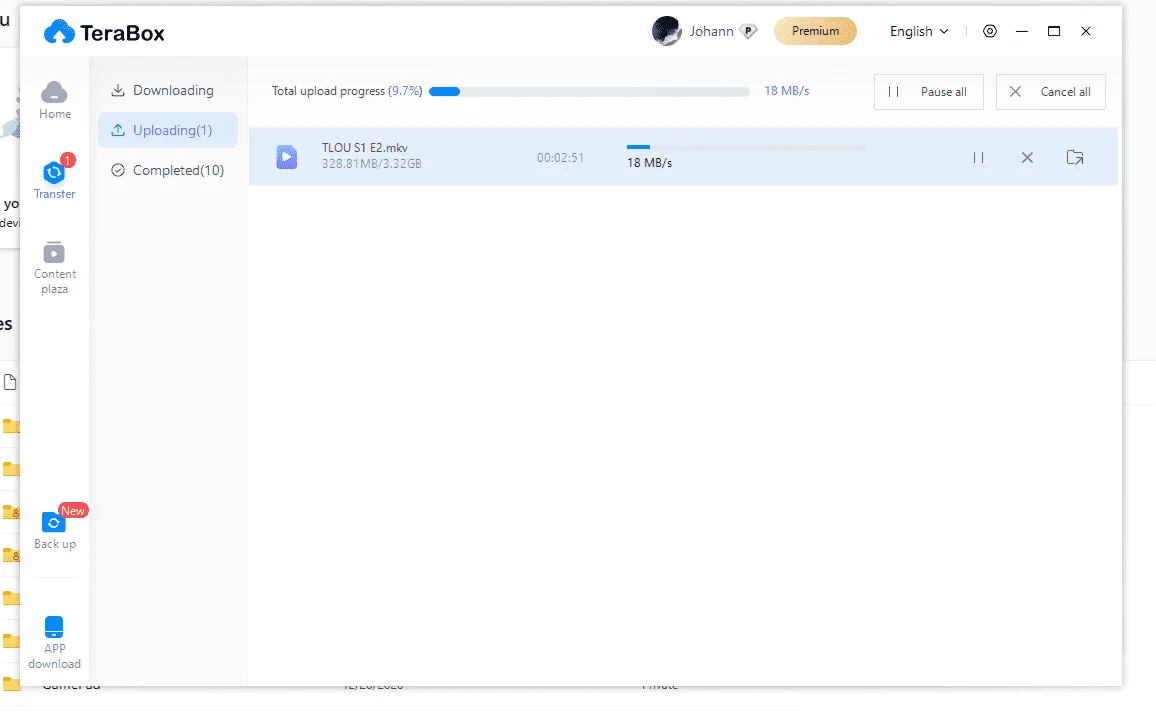Click the Pause all button
This screenshot has height=713, width=1156.
tap(928, 92)
